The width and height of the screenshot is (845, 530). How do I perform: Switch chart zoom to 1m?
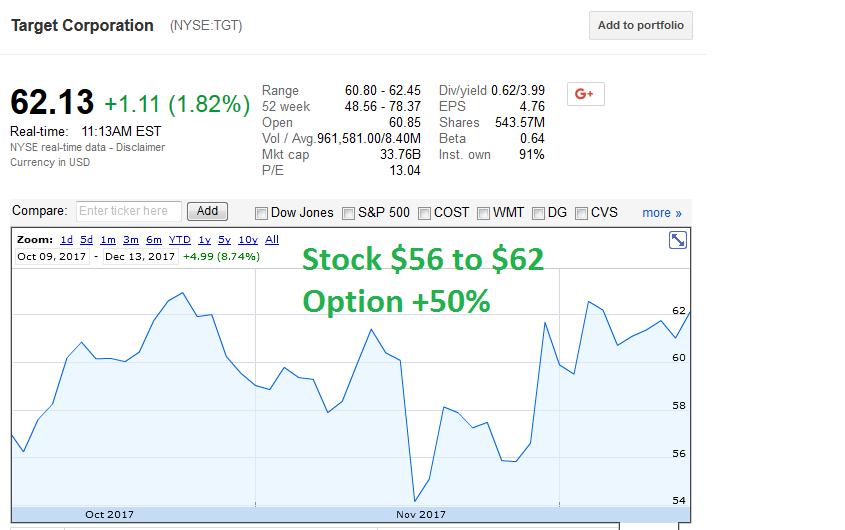(108, 240)
